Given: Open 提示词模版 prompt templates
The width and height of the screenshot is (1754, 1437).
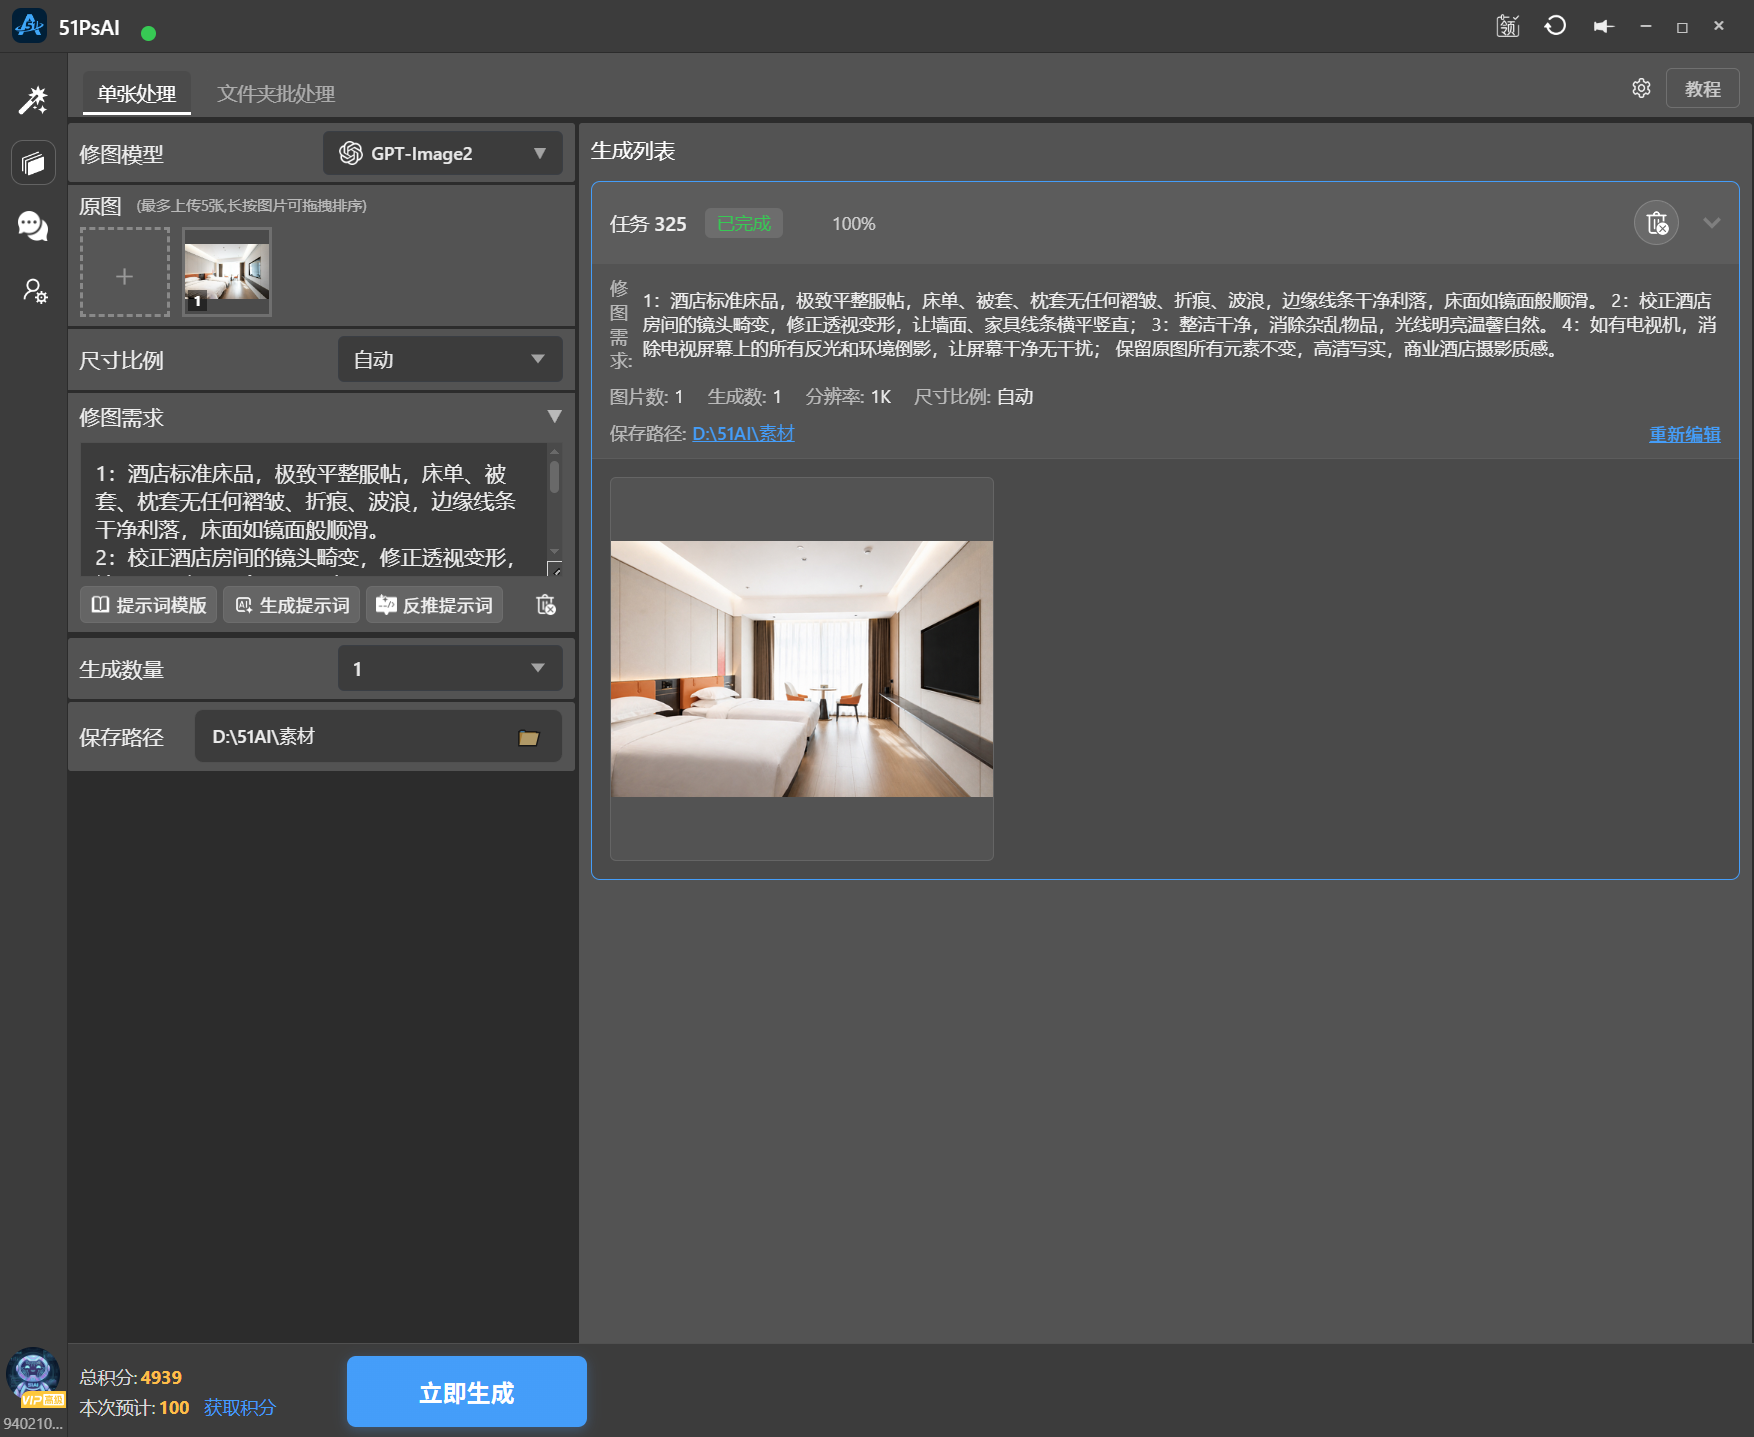Looking at the screenshot, I should (148, 605).
